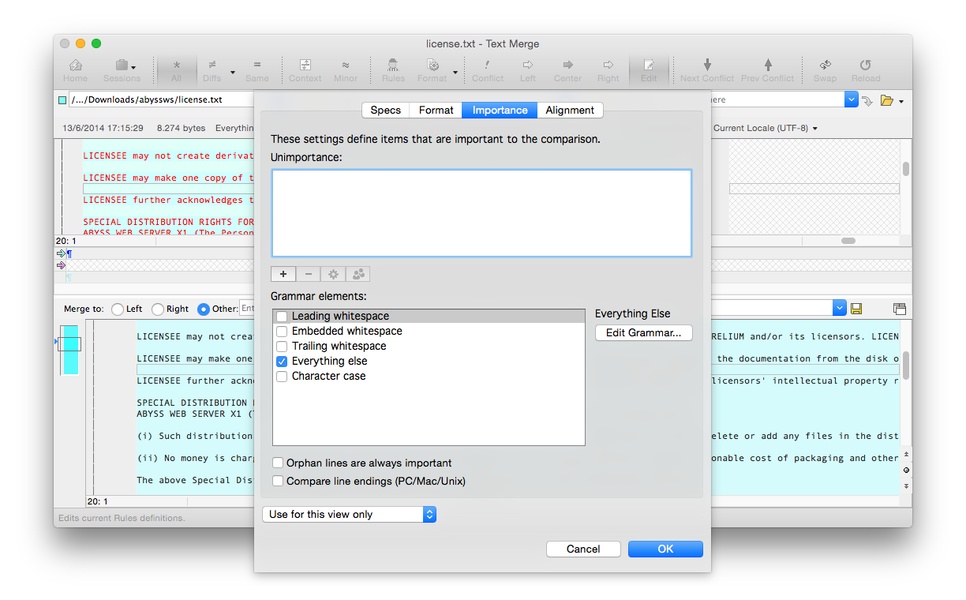Click the Swap toolbar icon
The image size is (966, 600).
pos(824,69)
